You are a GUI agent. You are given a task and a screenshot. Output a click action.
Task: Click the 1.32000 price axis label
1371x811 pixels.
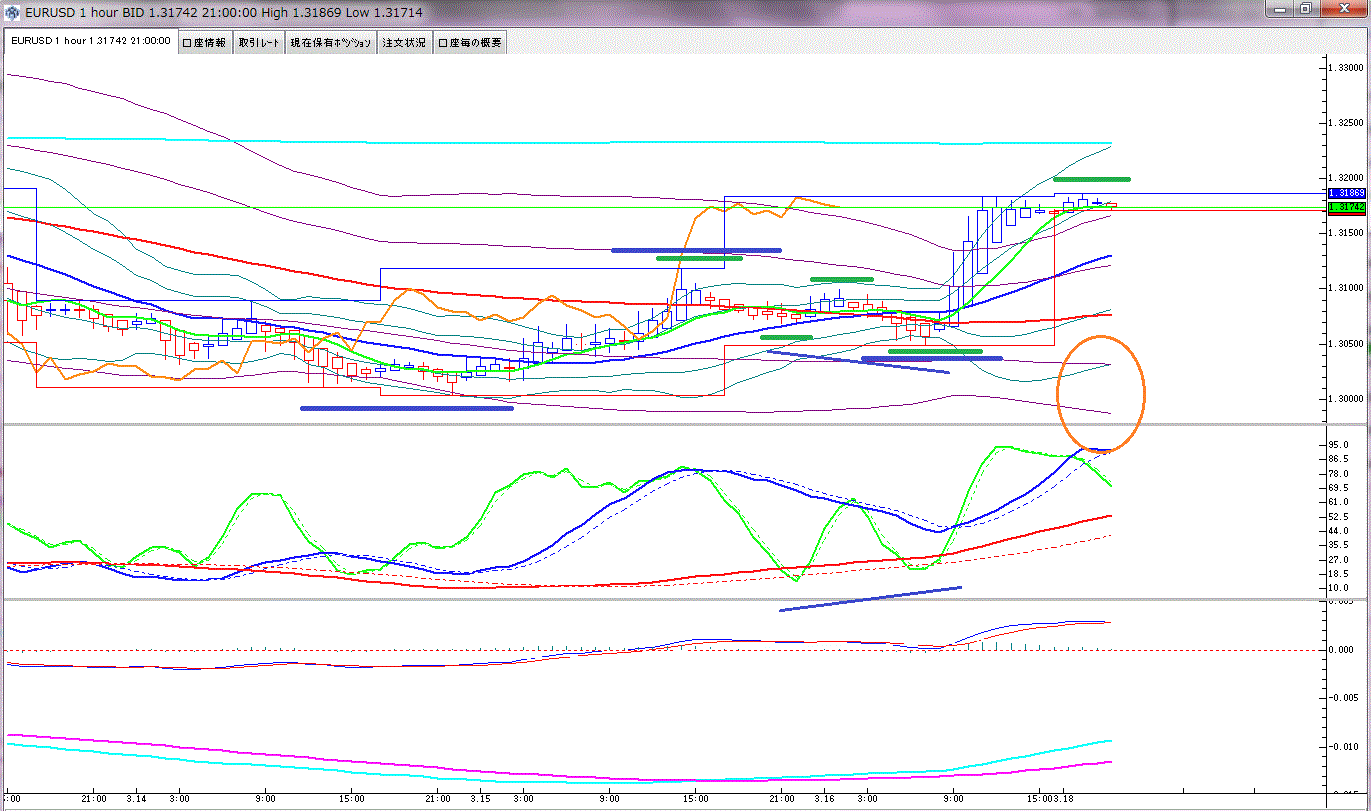[x=1346, y=177]
